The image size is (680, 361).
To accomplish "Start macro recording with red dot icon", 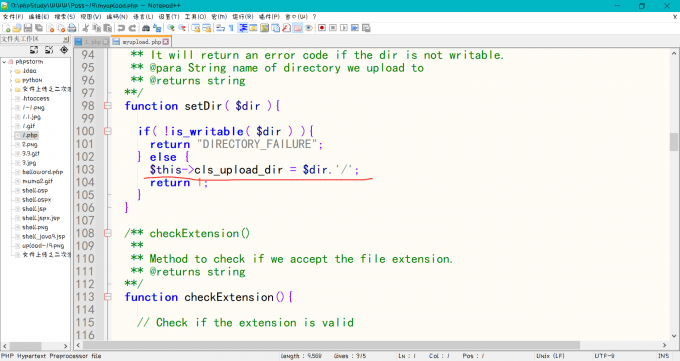I will [322, 28].
